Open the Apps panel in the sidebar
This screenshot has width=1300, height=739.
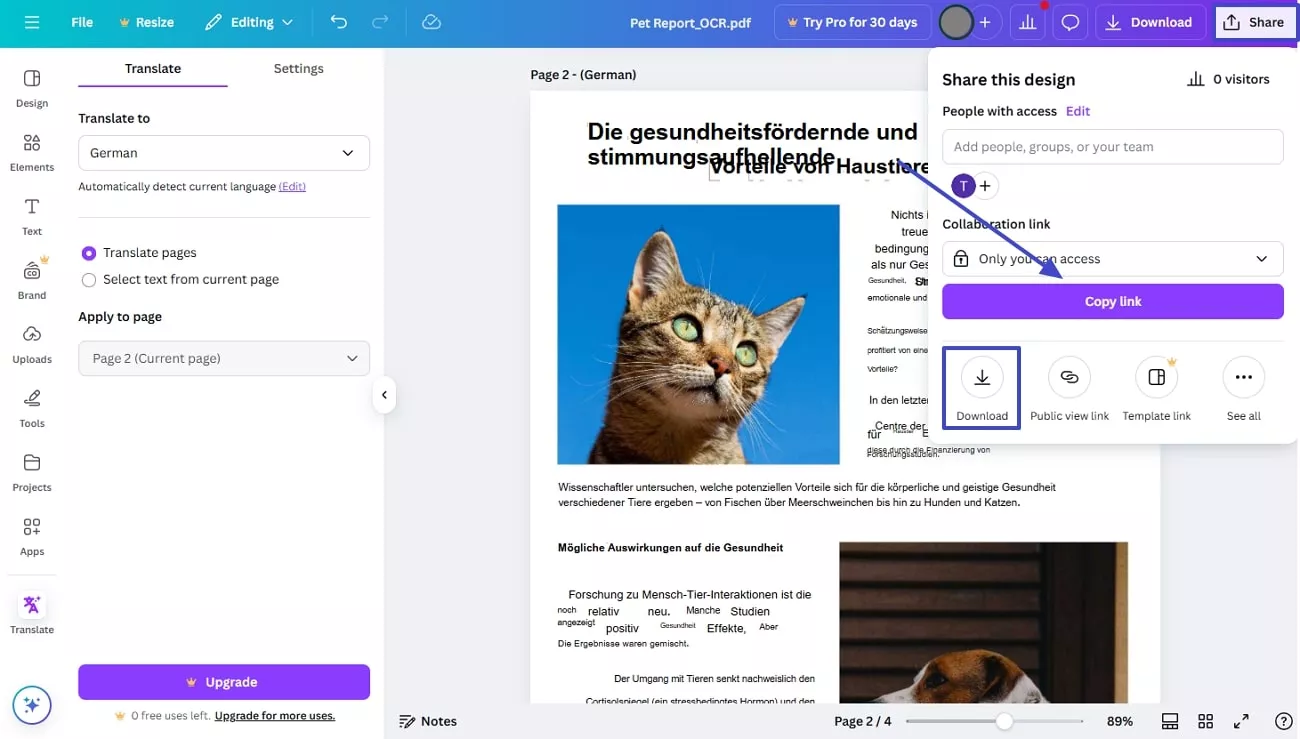click(x=31, y=536)
